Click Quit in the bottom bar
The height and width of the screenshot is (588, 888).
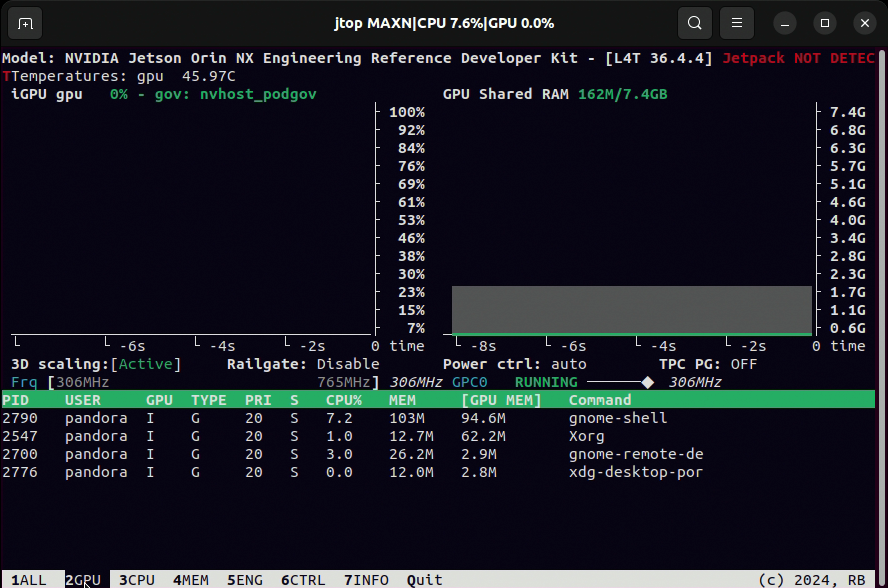pos(424,580)
